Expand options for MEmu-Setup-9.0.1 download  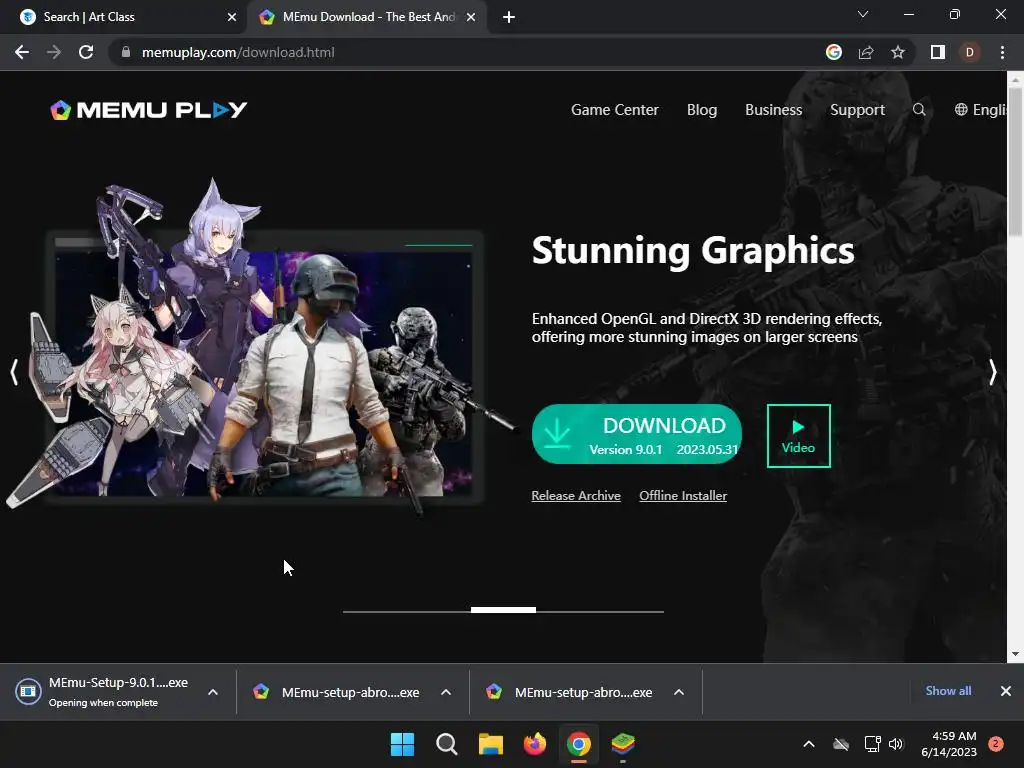point(213,692)
